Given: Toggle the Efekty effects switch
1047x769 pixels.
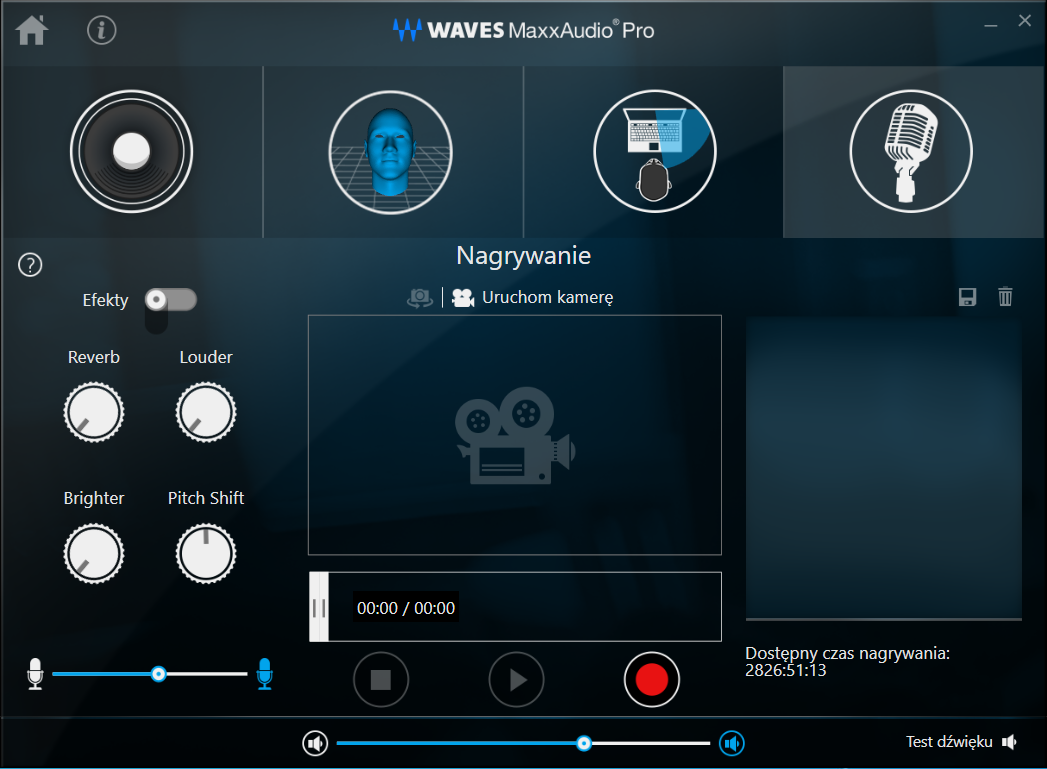Looking at the screenshot, I should [x=171, y=300].
